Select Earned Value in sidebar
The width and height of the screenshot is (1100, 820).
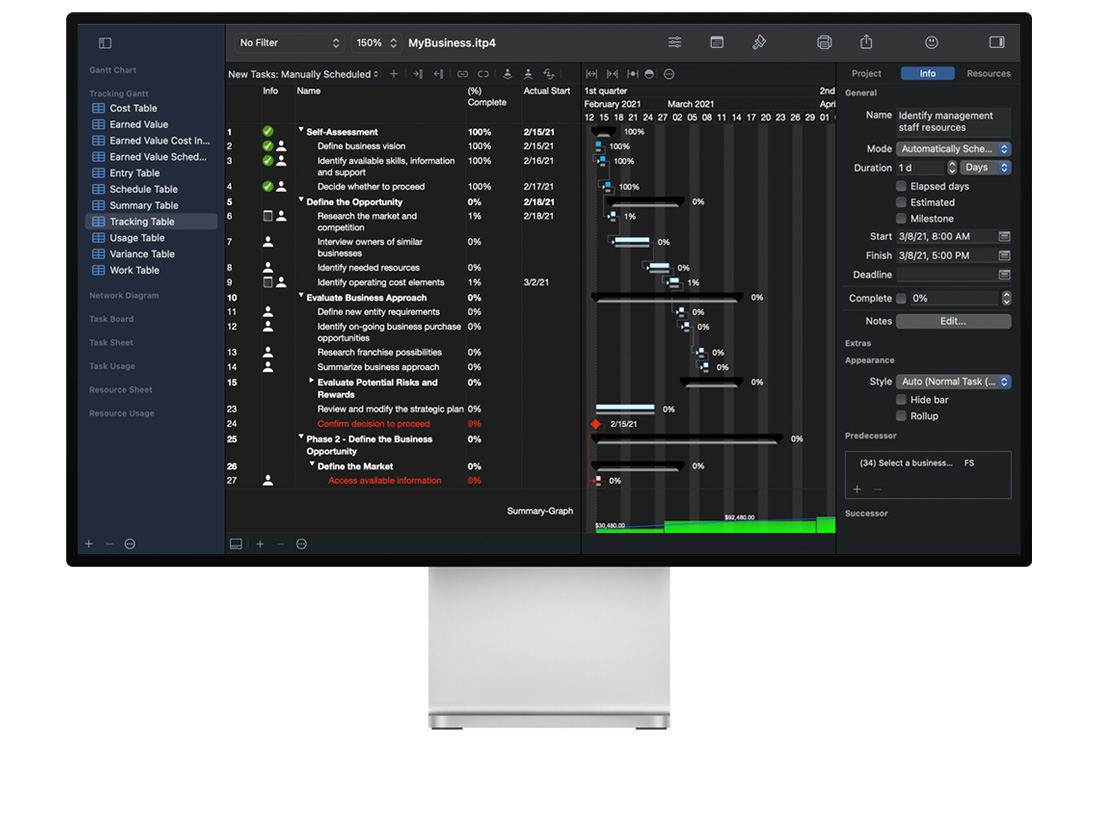tap(151, 124)
